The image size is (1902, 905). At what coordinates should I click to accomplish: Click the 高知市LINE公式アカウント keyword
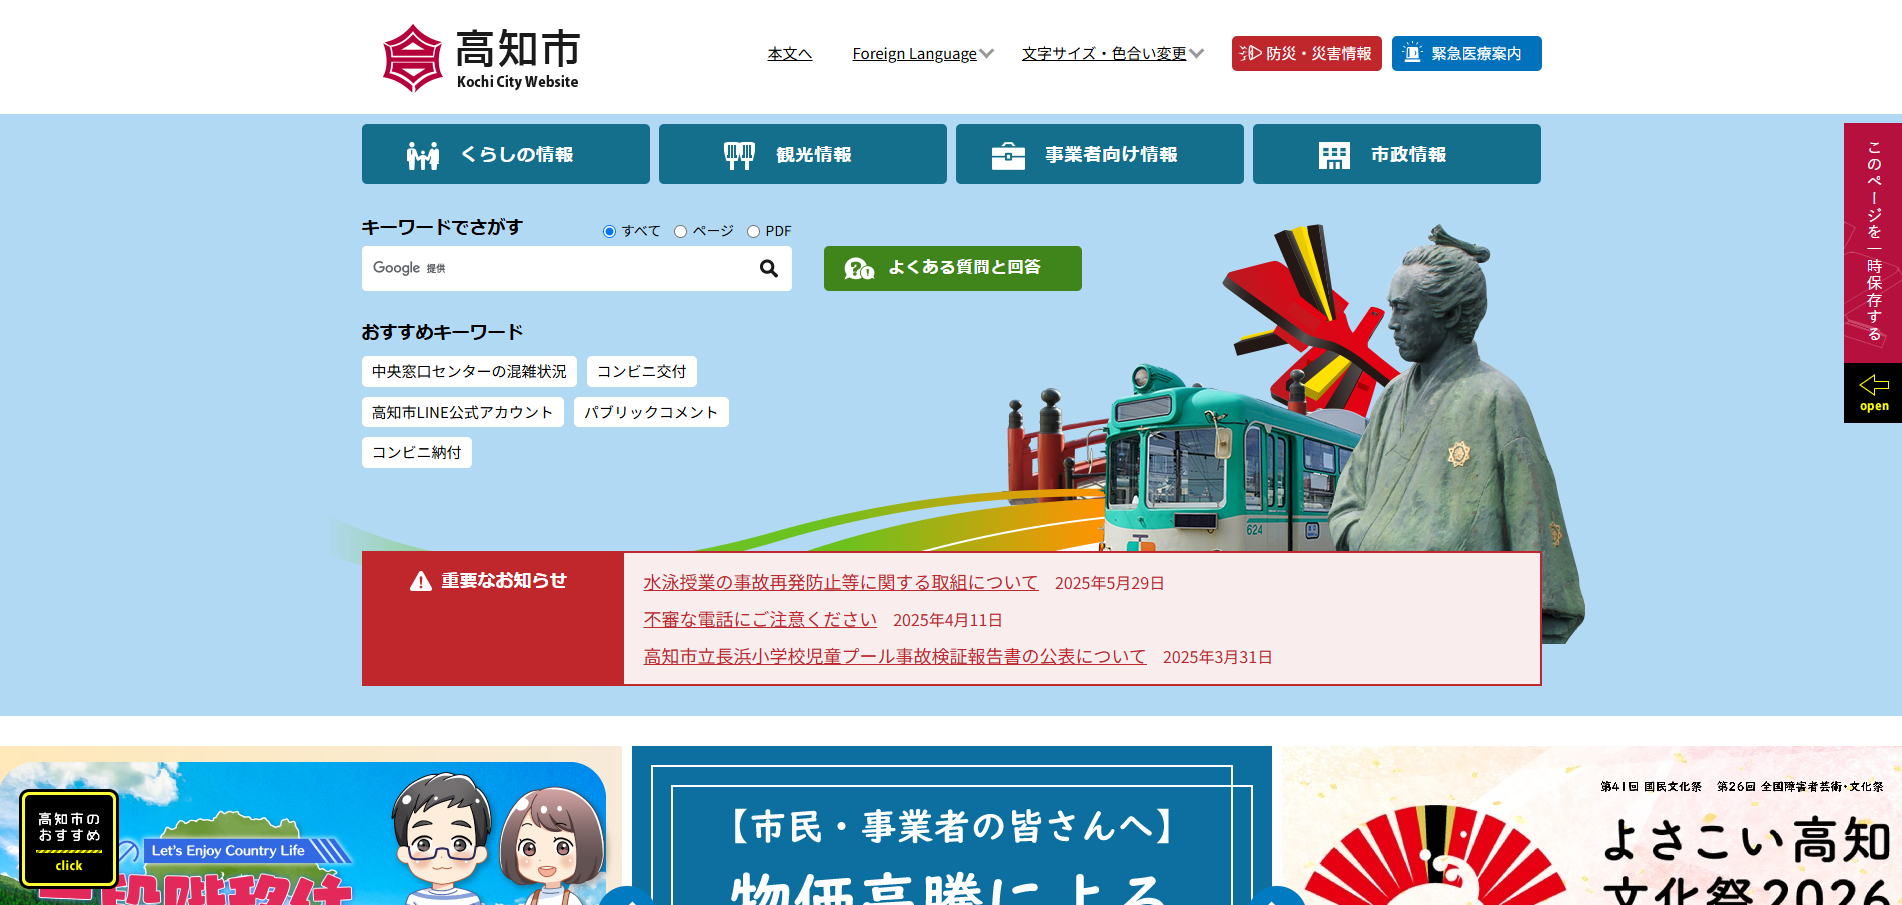(x=463, y=412)
